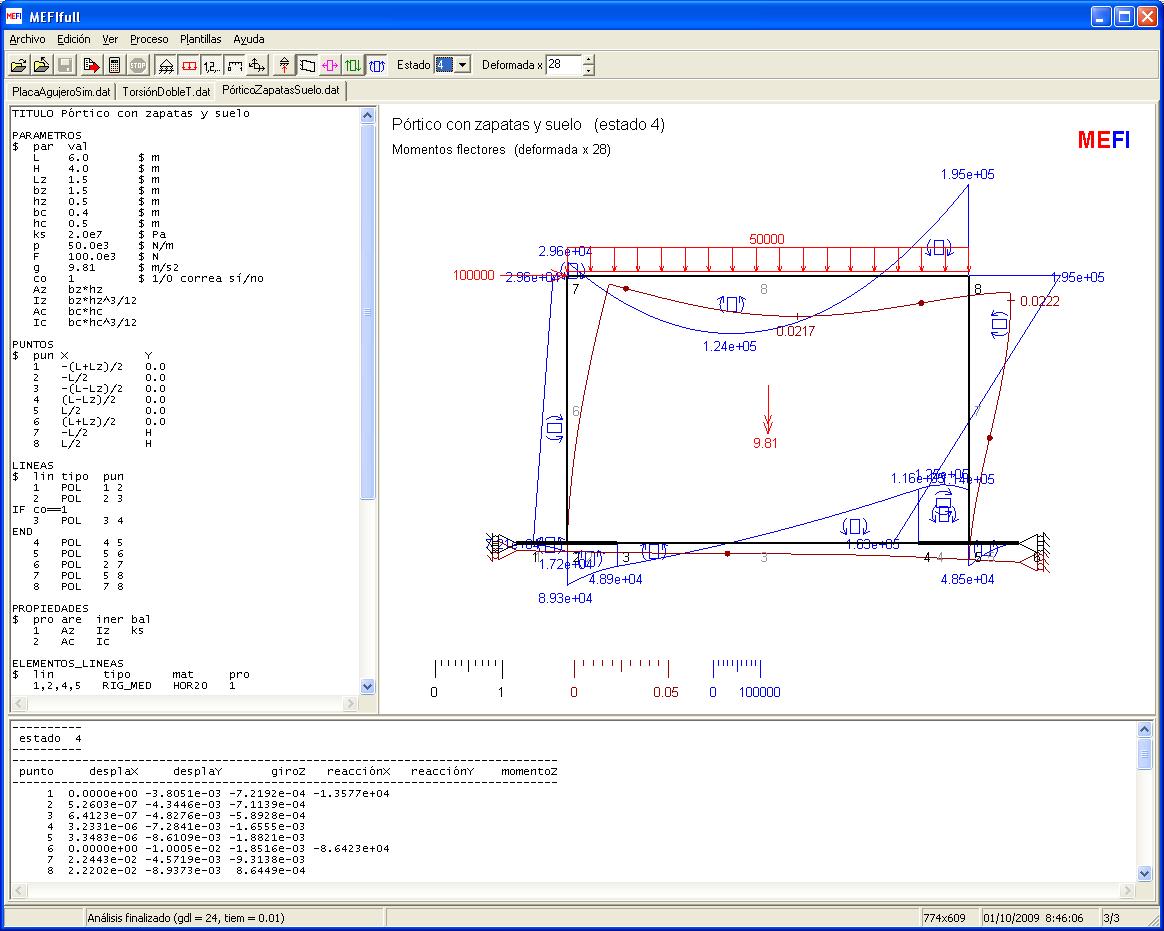1164x931 pixels.
Task: Click the date and time status bar entry
Action: click(x=1033, y=918)
